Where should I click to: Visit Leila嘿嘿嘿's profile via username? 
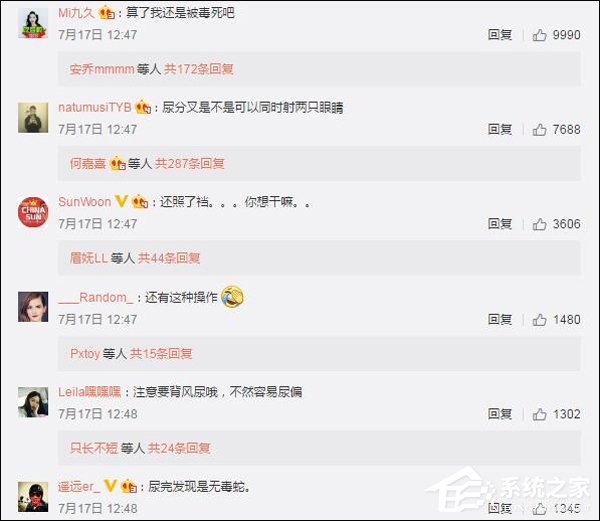(x=90, y=392)
